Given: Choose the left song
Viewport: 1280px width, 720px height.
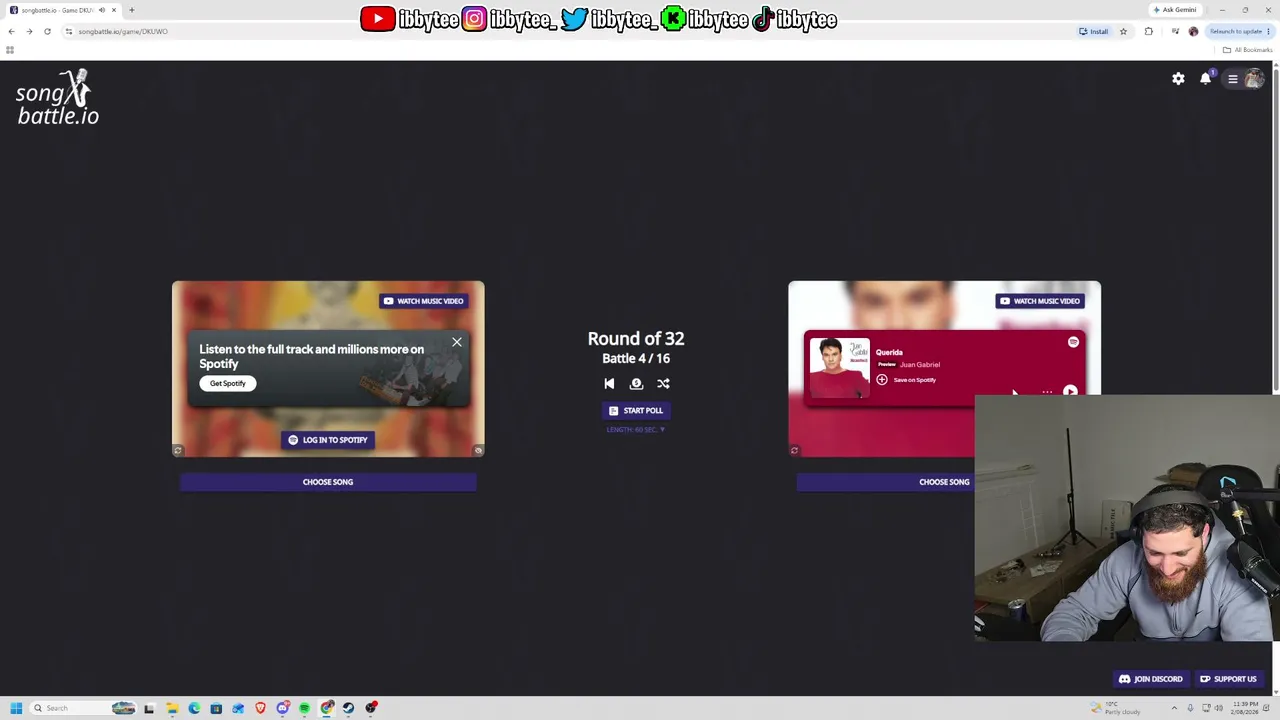Looking at the screenshot, I should click(x=328, y=482).
